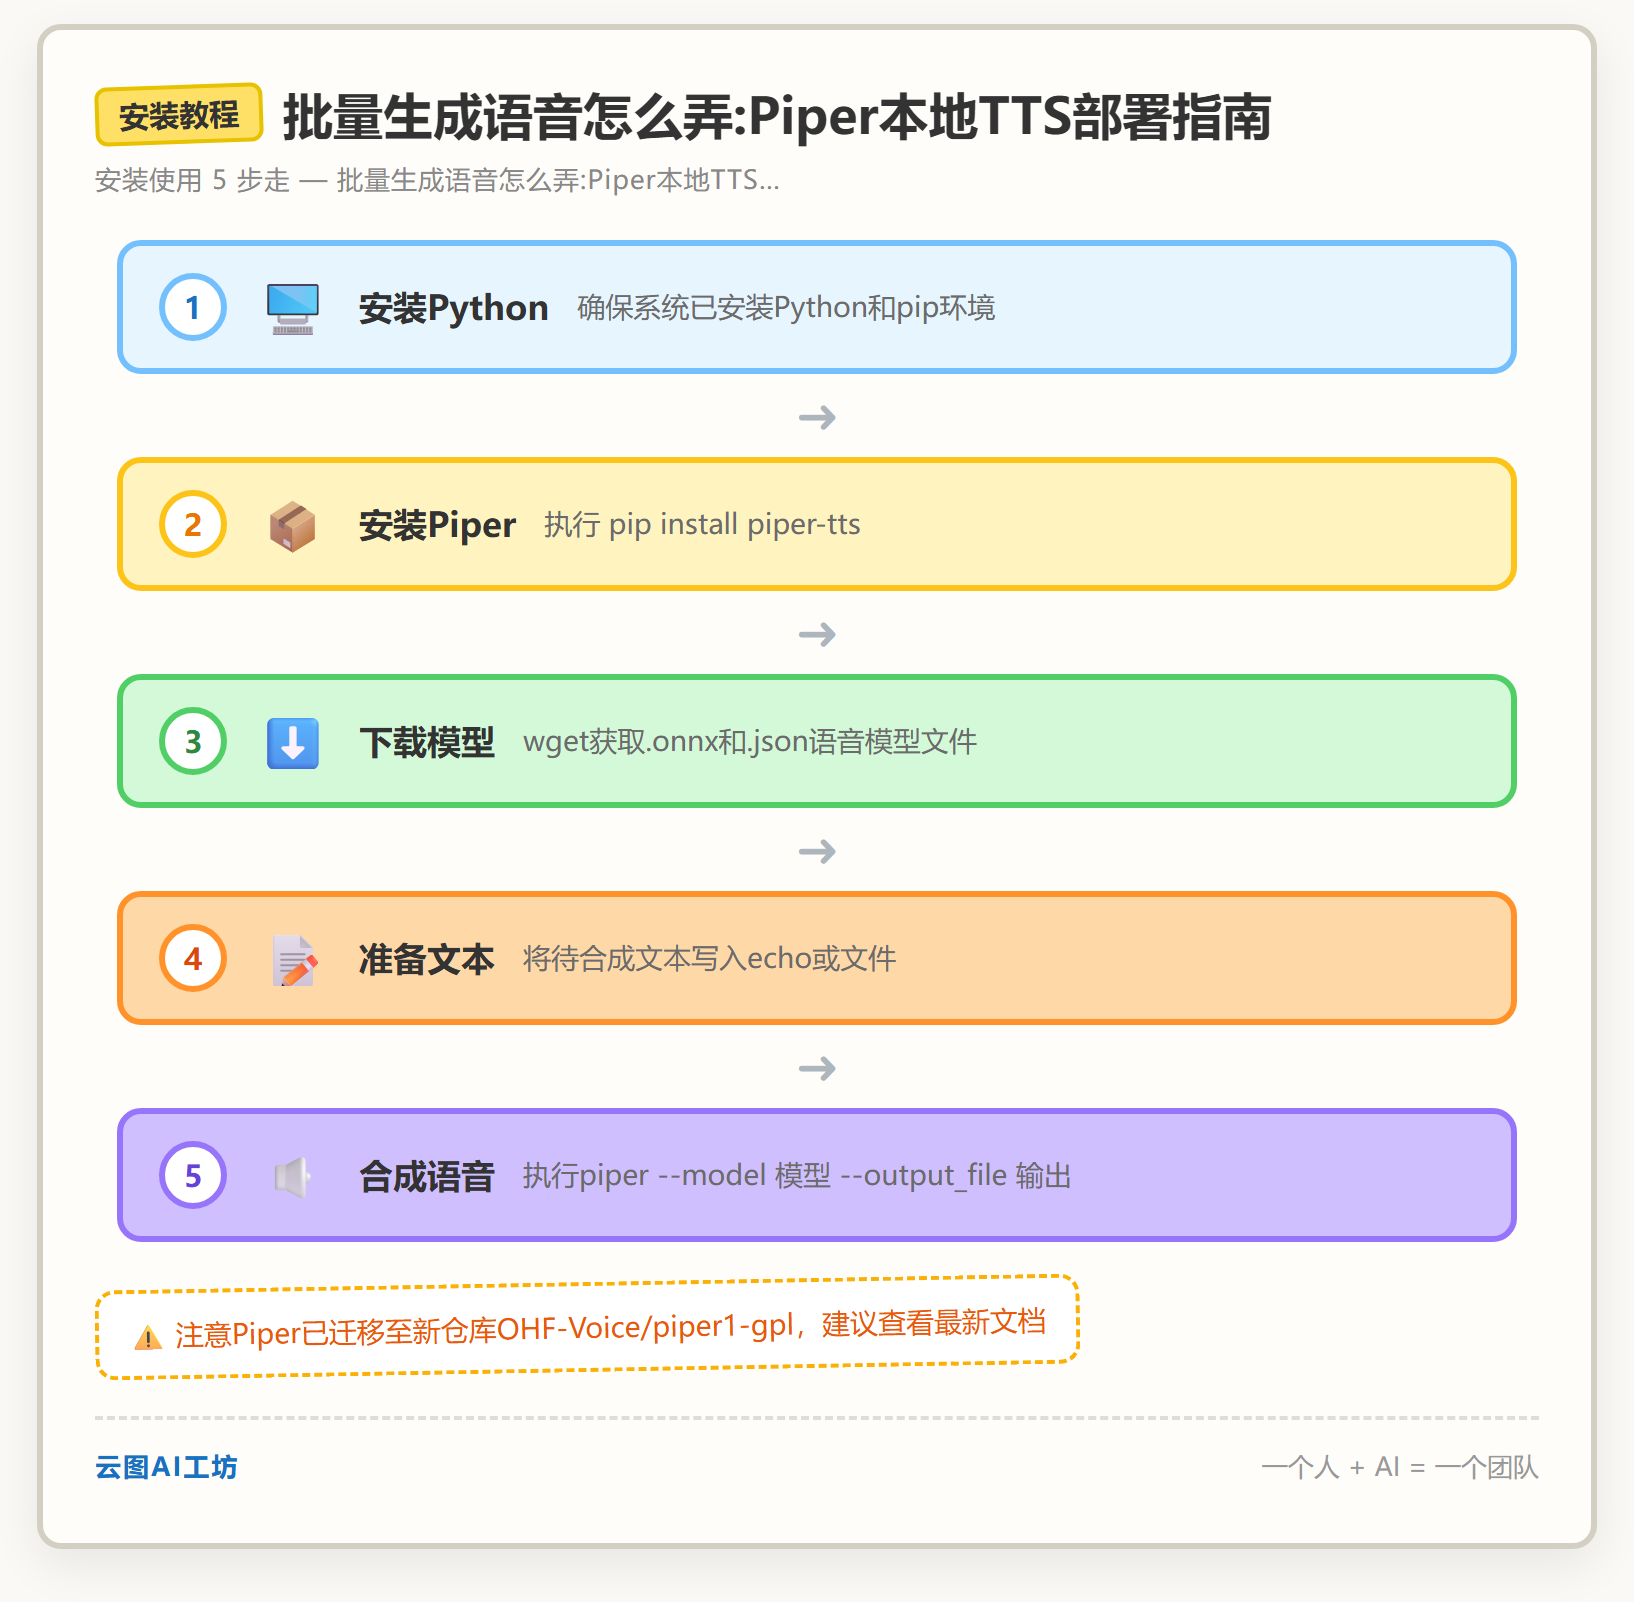
Task: Click the document with pencil icon
Action: coord(295,960)
